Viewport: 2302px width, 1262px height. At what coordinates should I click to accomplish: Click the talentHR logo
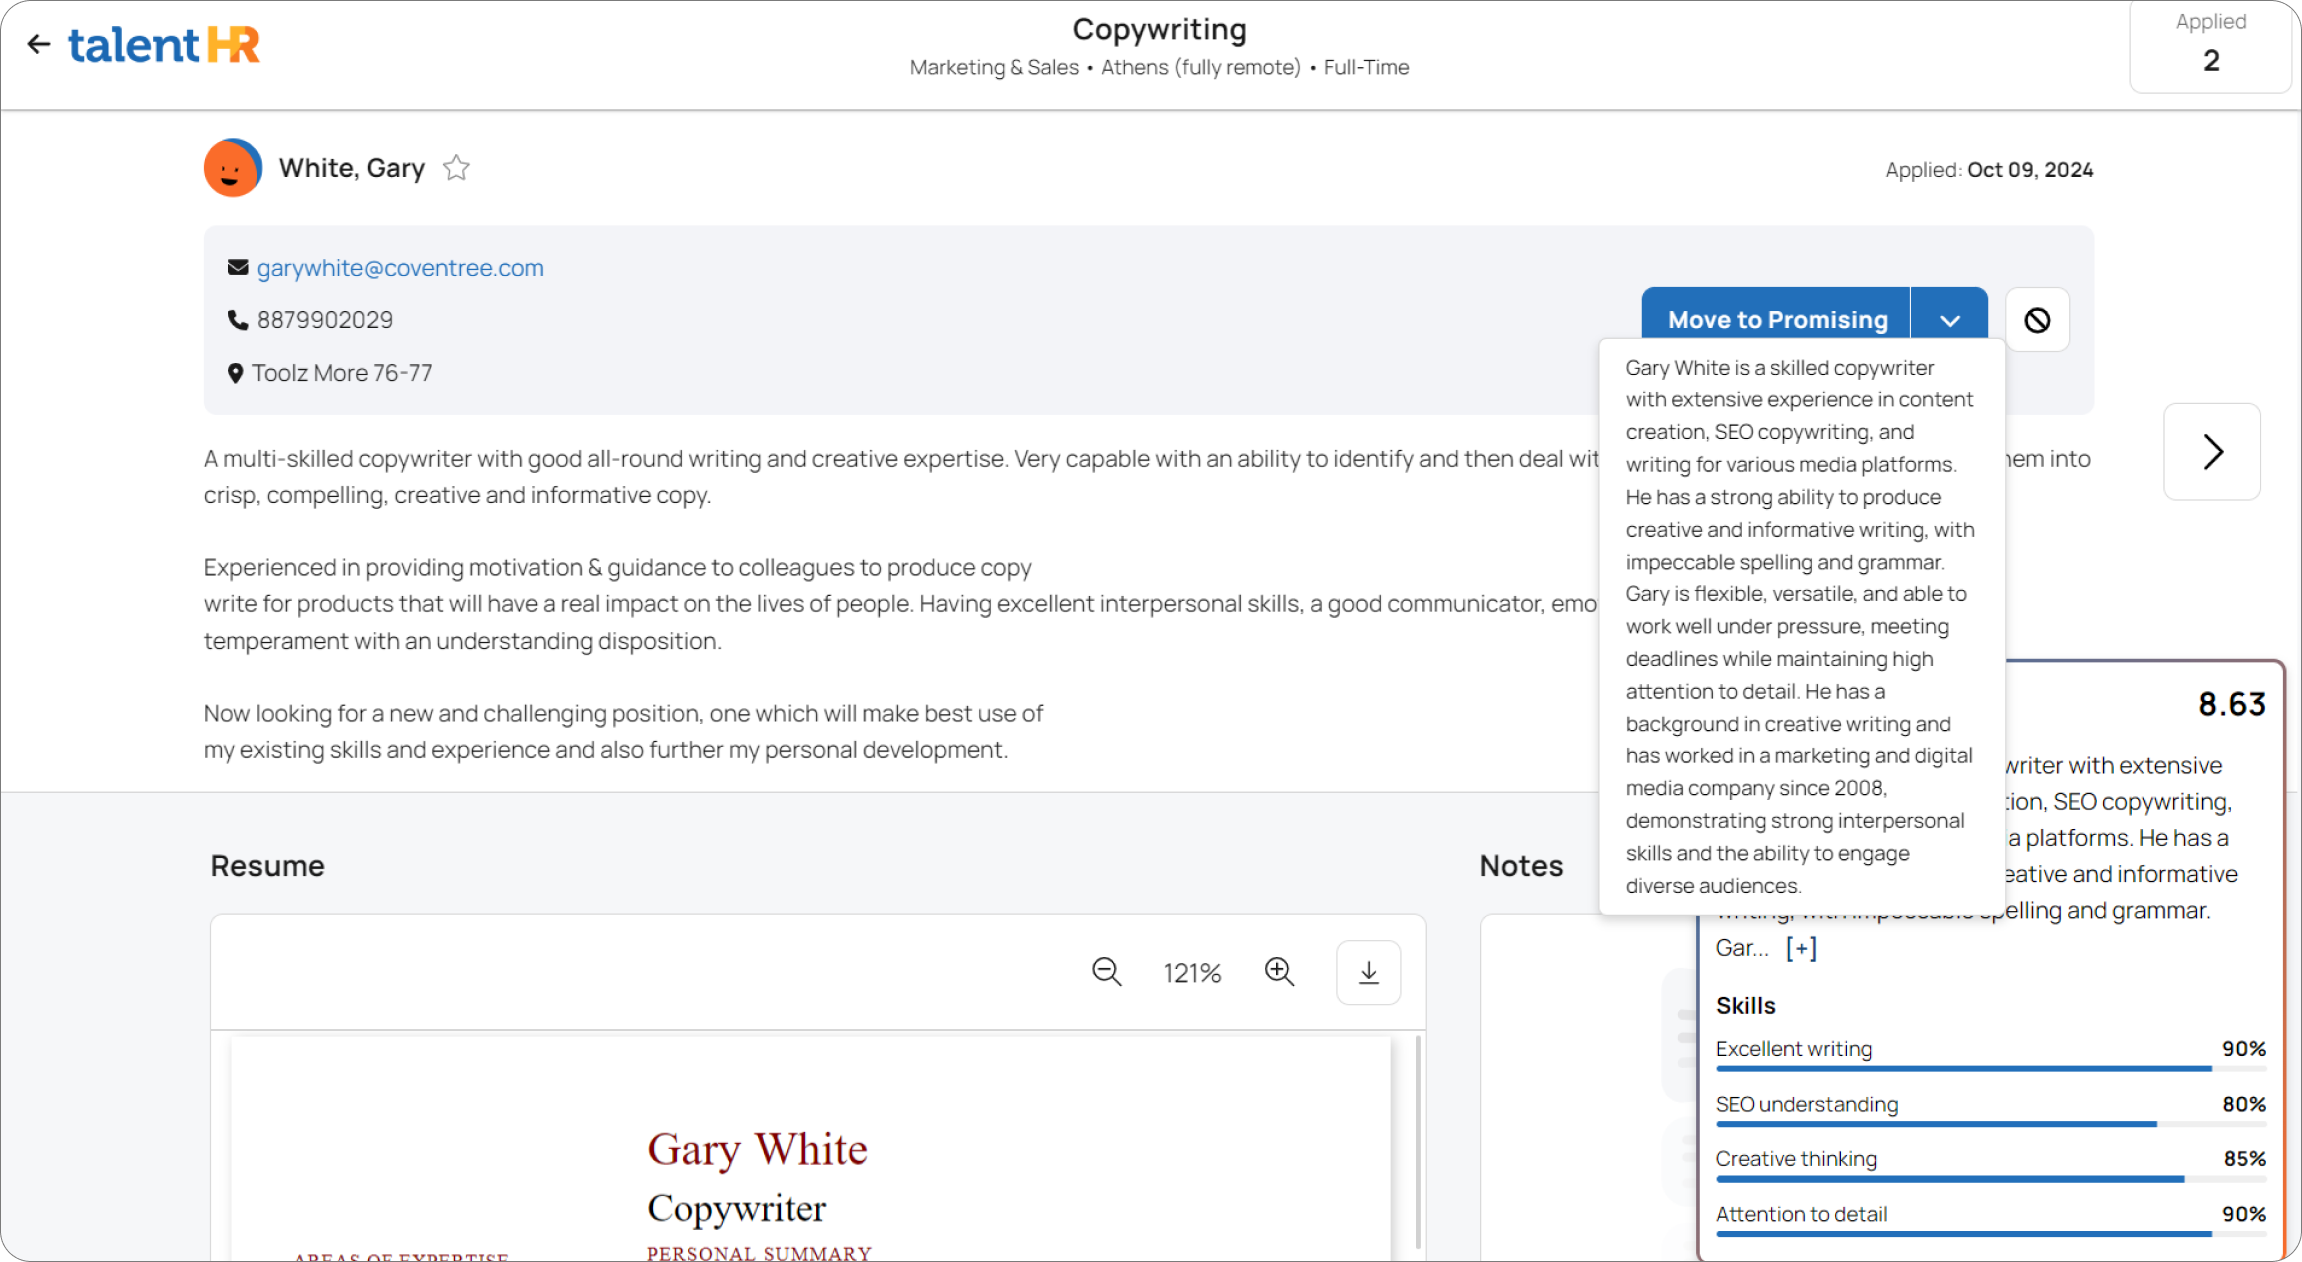tap(164, 45)
